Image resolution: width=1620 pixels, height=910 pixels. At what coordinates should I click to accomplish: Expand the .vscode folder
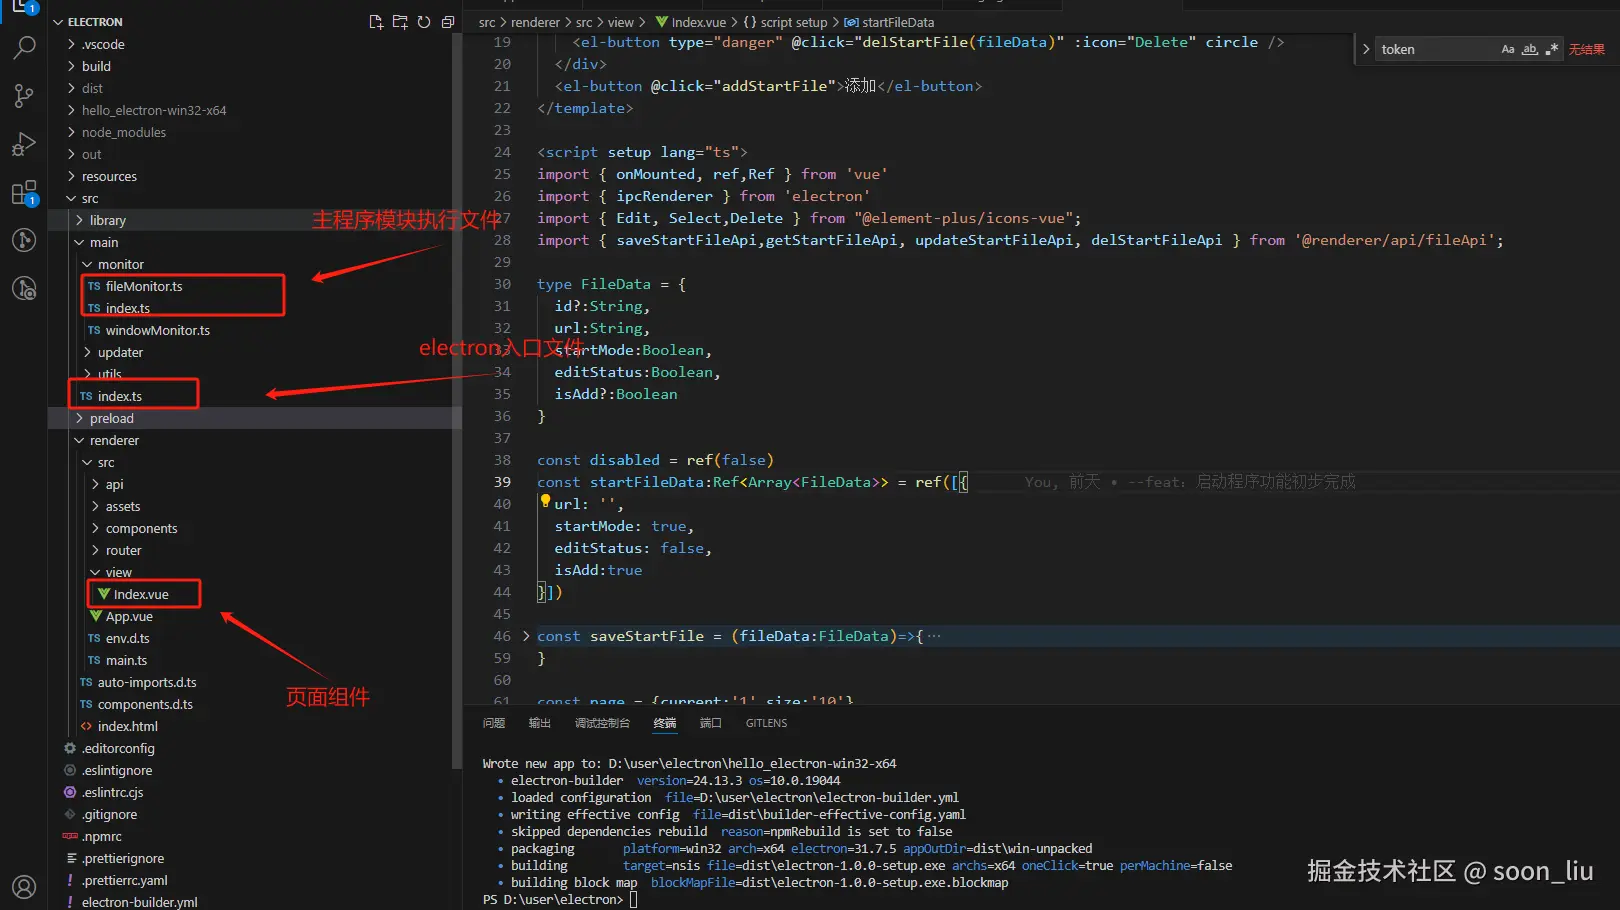coord(72,44)
